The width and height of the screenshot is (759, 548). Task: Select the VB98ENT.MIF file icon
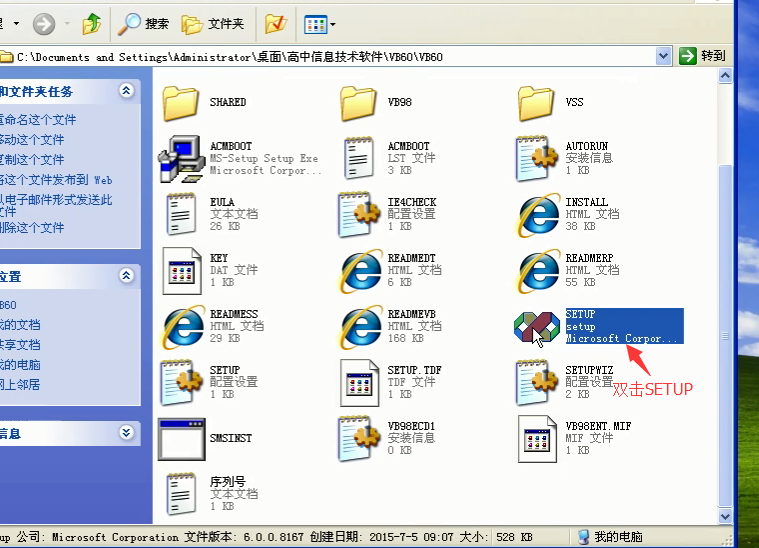pos(537,439)
